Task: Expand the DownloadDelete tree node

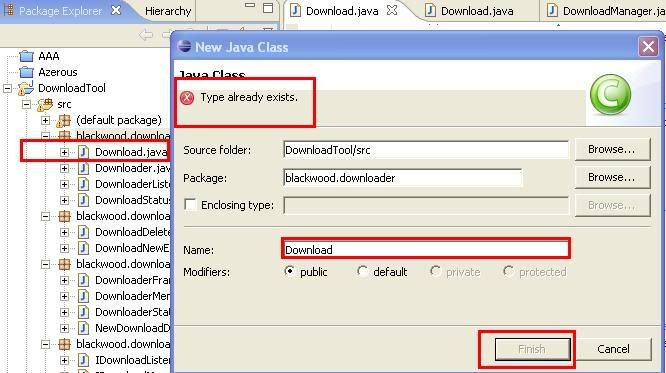Action: pos(65,232)
